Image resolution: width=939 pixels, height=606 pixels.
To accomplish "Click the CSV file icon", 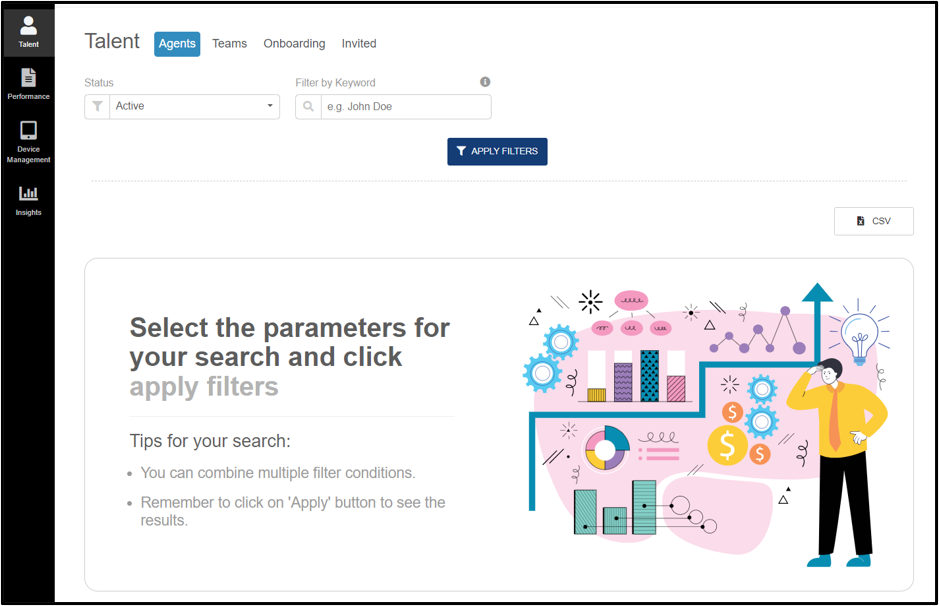I will point(861,221).
